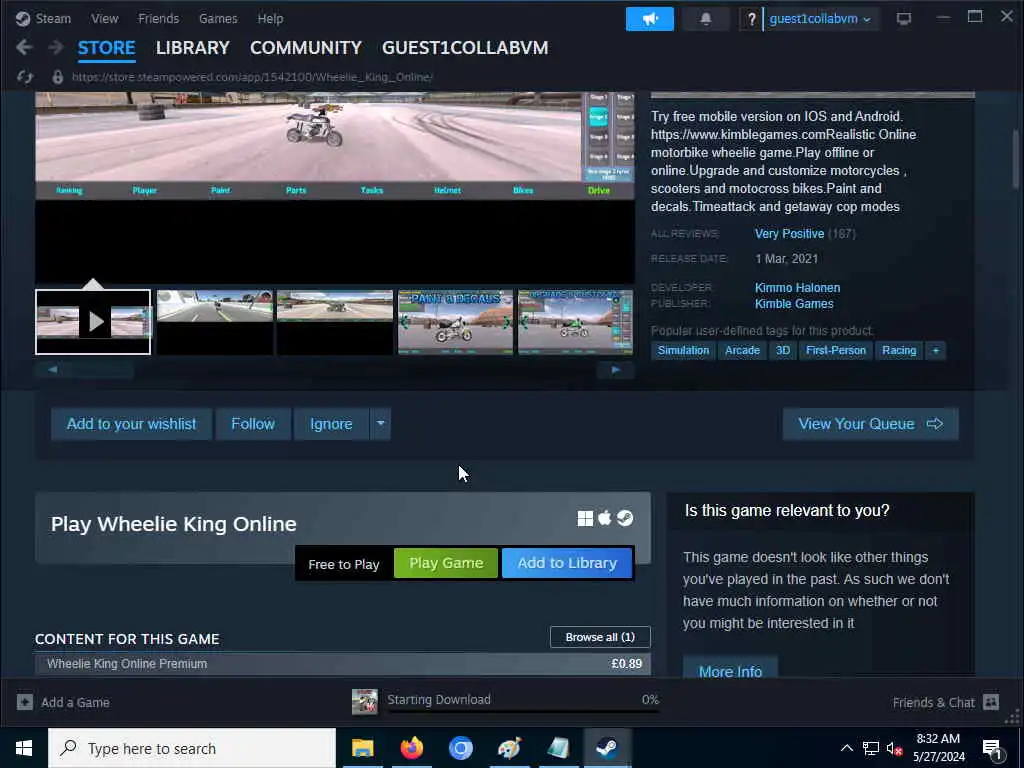The height and width of the screenshot is (768, 1024).
Task: Click the green Play Game button
Action: coord(446,563)
